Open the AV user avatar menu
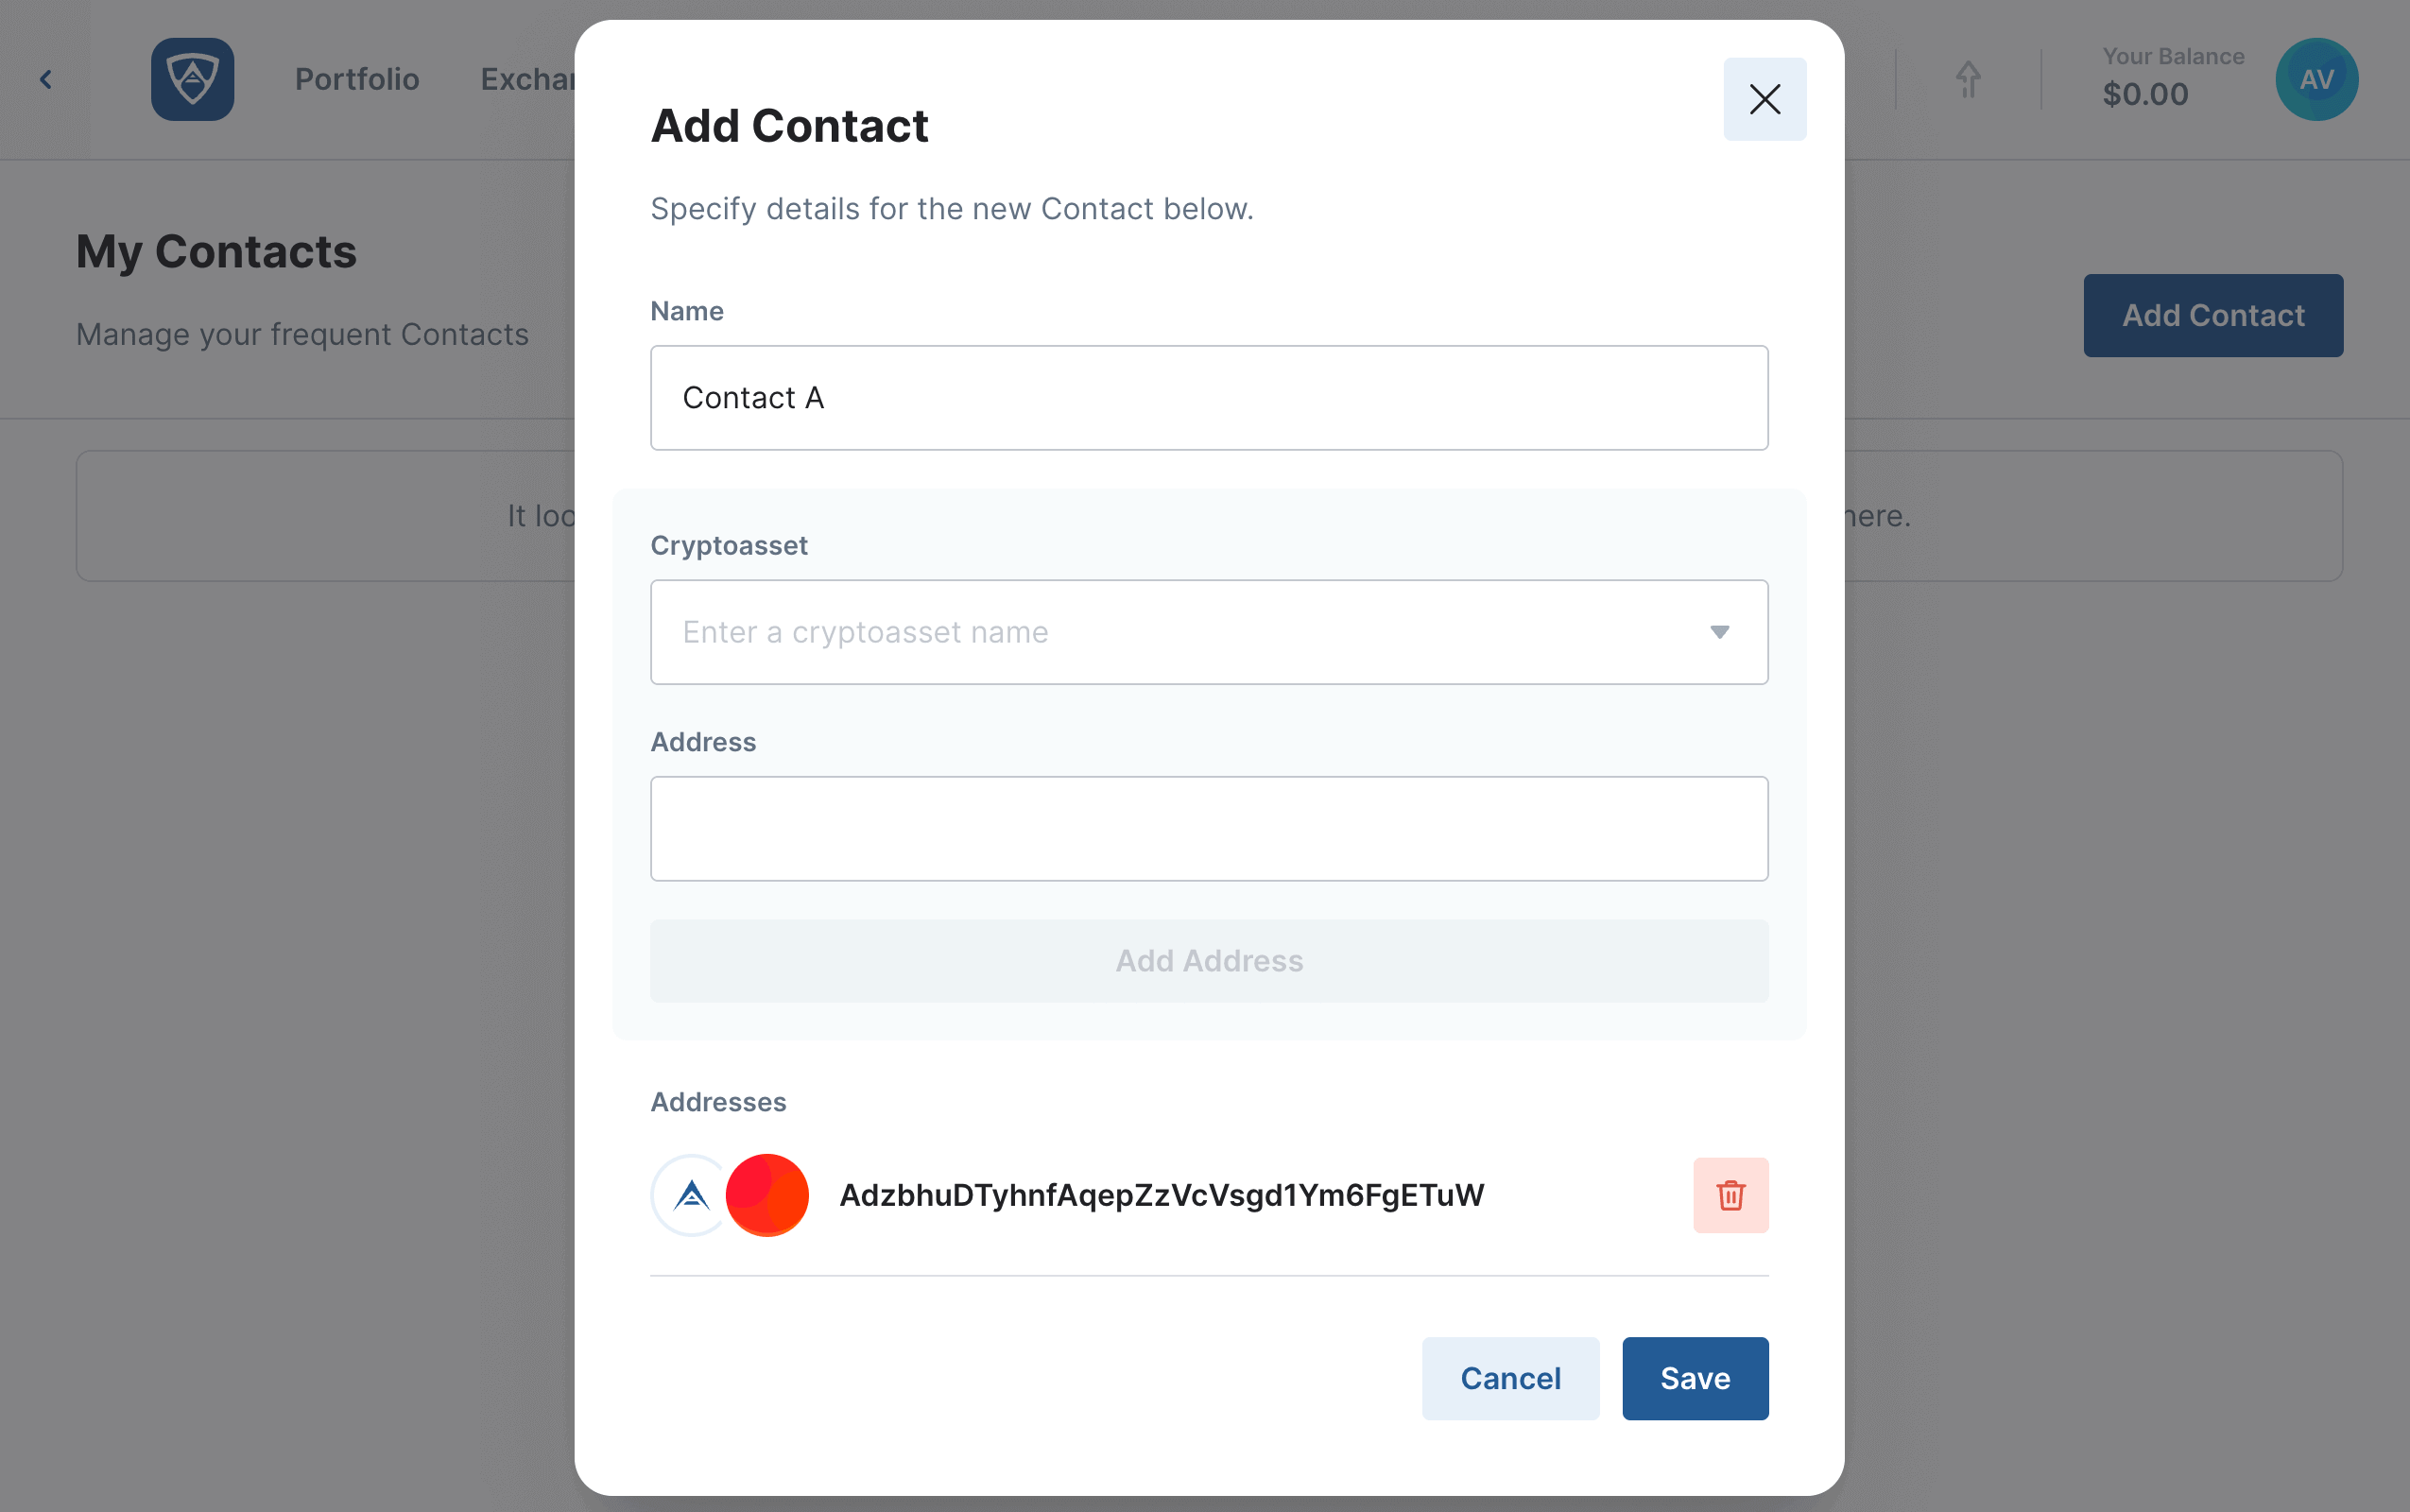Viewport: 2410px width, 1512px height. (2316, 79)
